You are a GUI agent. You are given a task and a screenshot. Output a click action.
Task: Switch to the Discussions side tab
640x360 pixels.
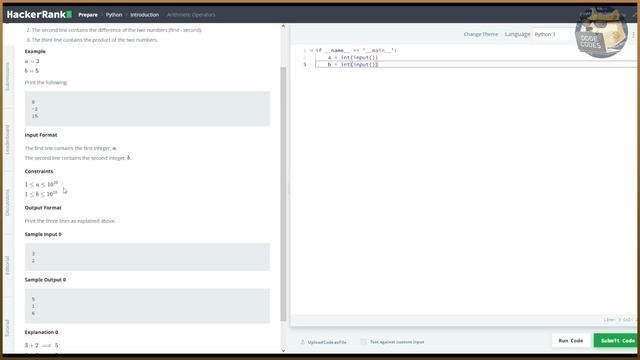tap(7, 202)
